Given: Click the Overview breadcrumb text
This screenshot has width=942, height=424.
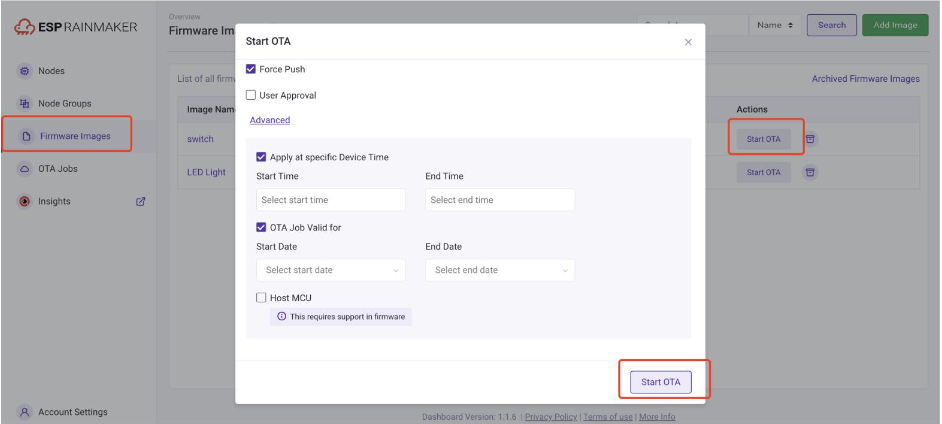Looking at the screenshot, I should coord(184,17).
